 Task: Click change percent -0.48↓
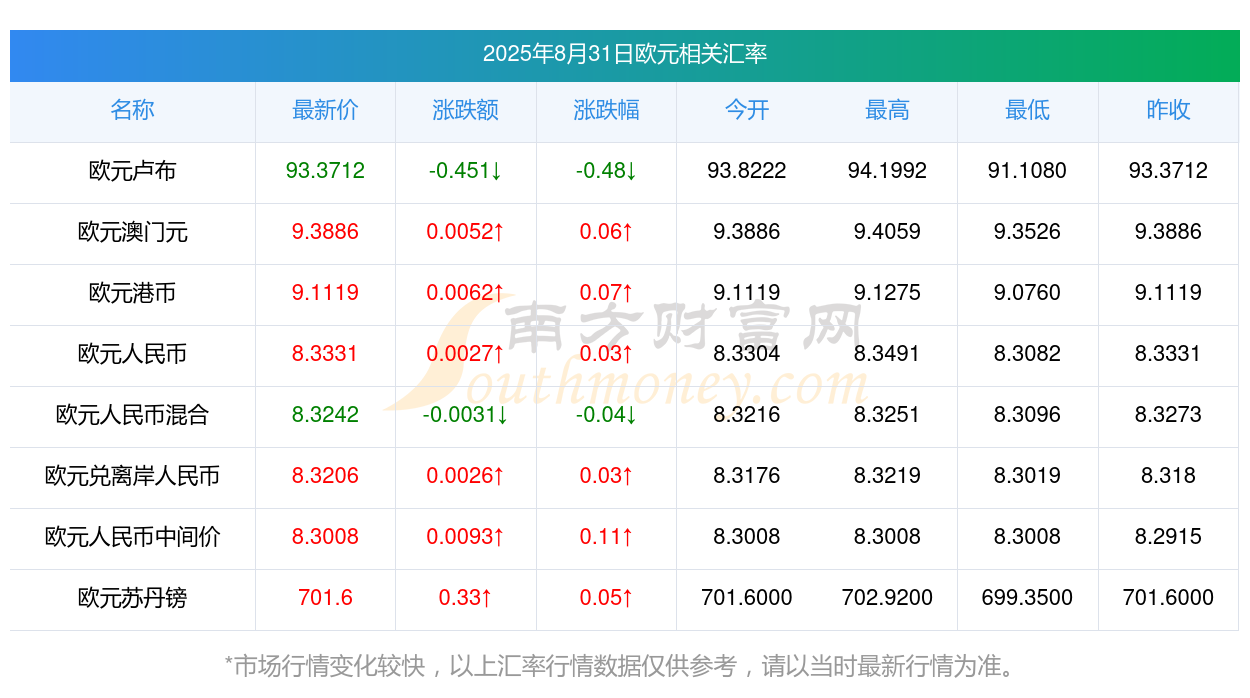(x=606, y=171)
